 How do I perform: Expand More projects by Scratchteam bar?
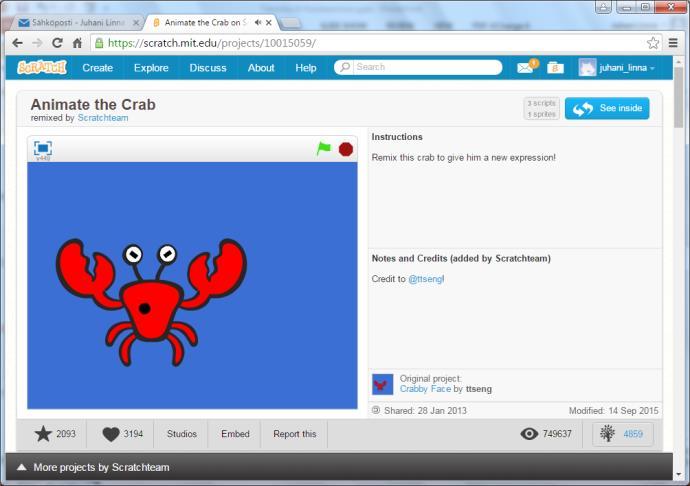(x=339, y=467)
